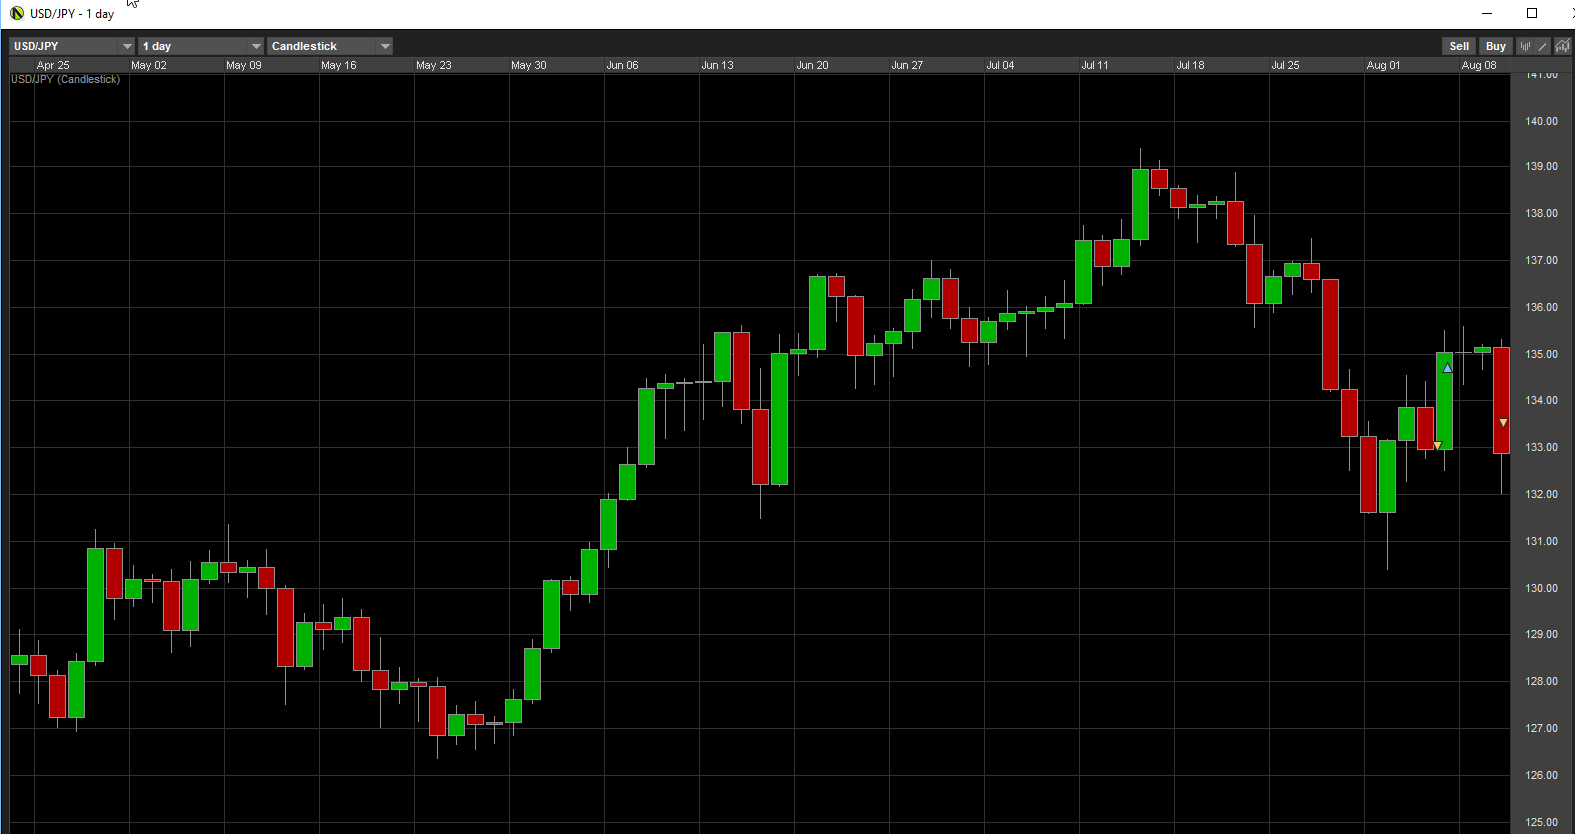Click the bar-chart style icon beside Buy

pyautogui.click(x=1525, y=46)
